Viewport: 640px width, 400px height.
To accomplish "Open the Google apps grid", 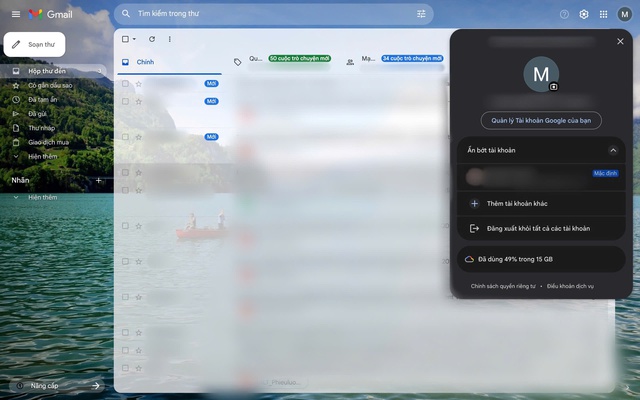I will 603,14.
